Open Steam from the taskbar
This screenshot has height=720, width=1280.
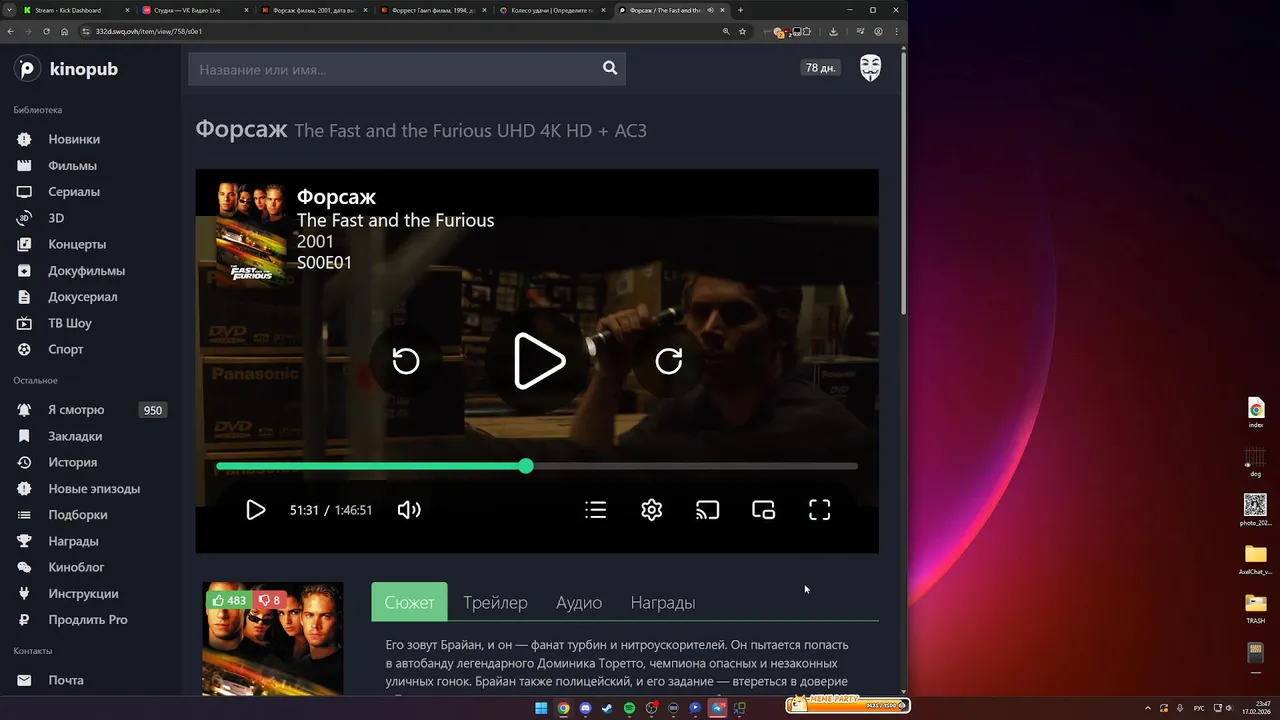coord(607,708)
